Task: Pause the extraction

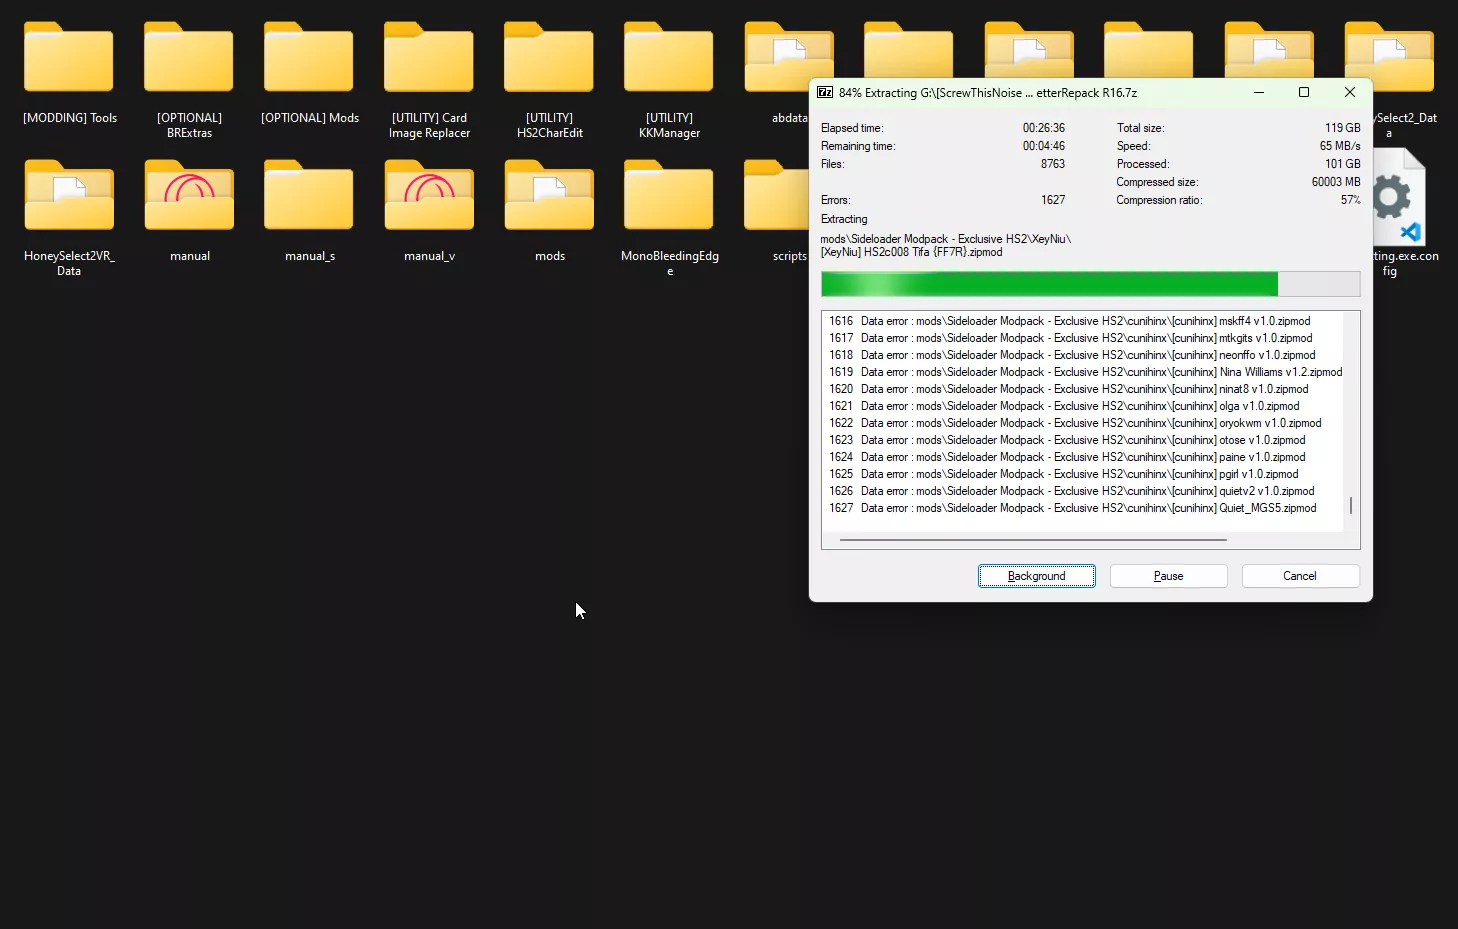Action: click(1168, 575)
